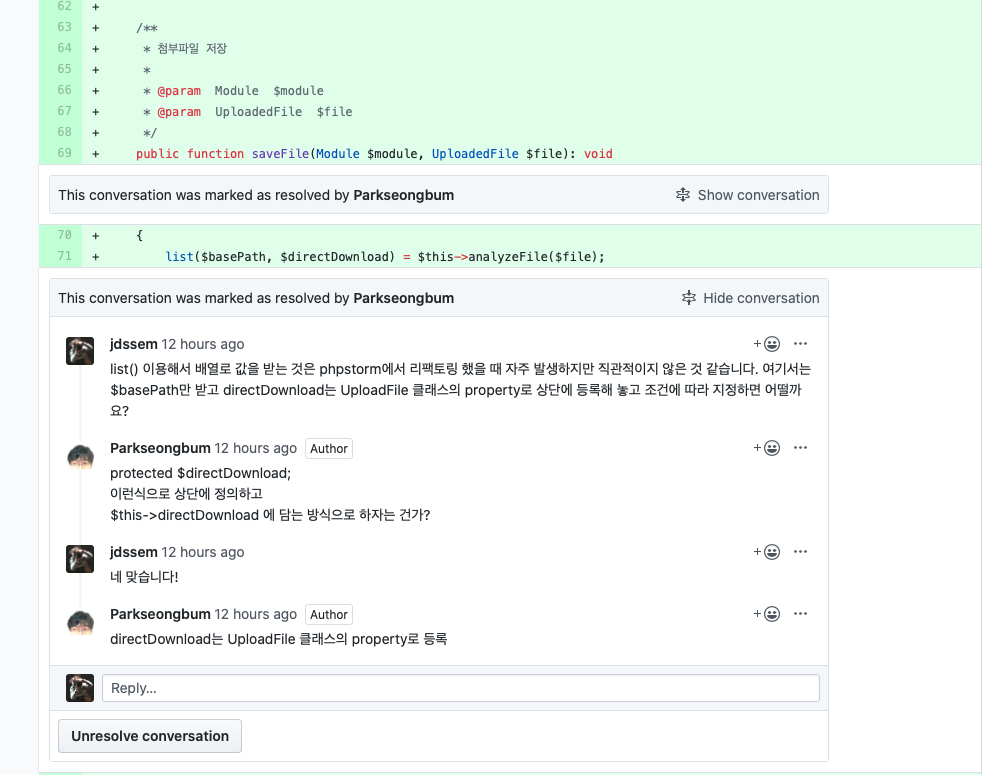Click the Reply input field
The width and height of the screenshot is (992, 775).
click(462, 687)
